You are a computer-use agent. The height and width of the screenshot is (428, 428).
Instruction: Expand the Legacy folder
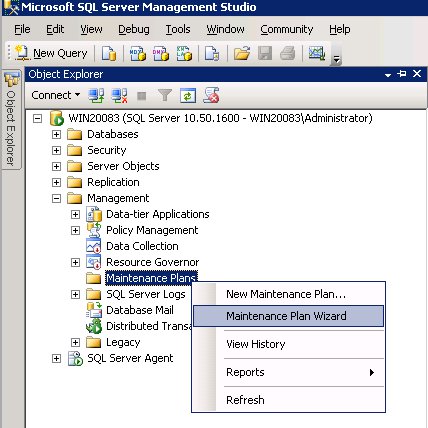(75, 342)
